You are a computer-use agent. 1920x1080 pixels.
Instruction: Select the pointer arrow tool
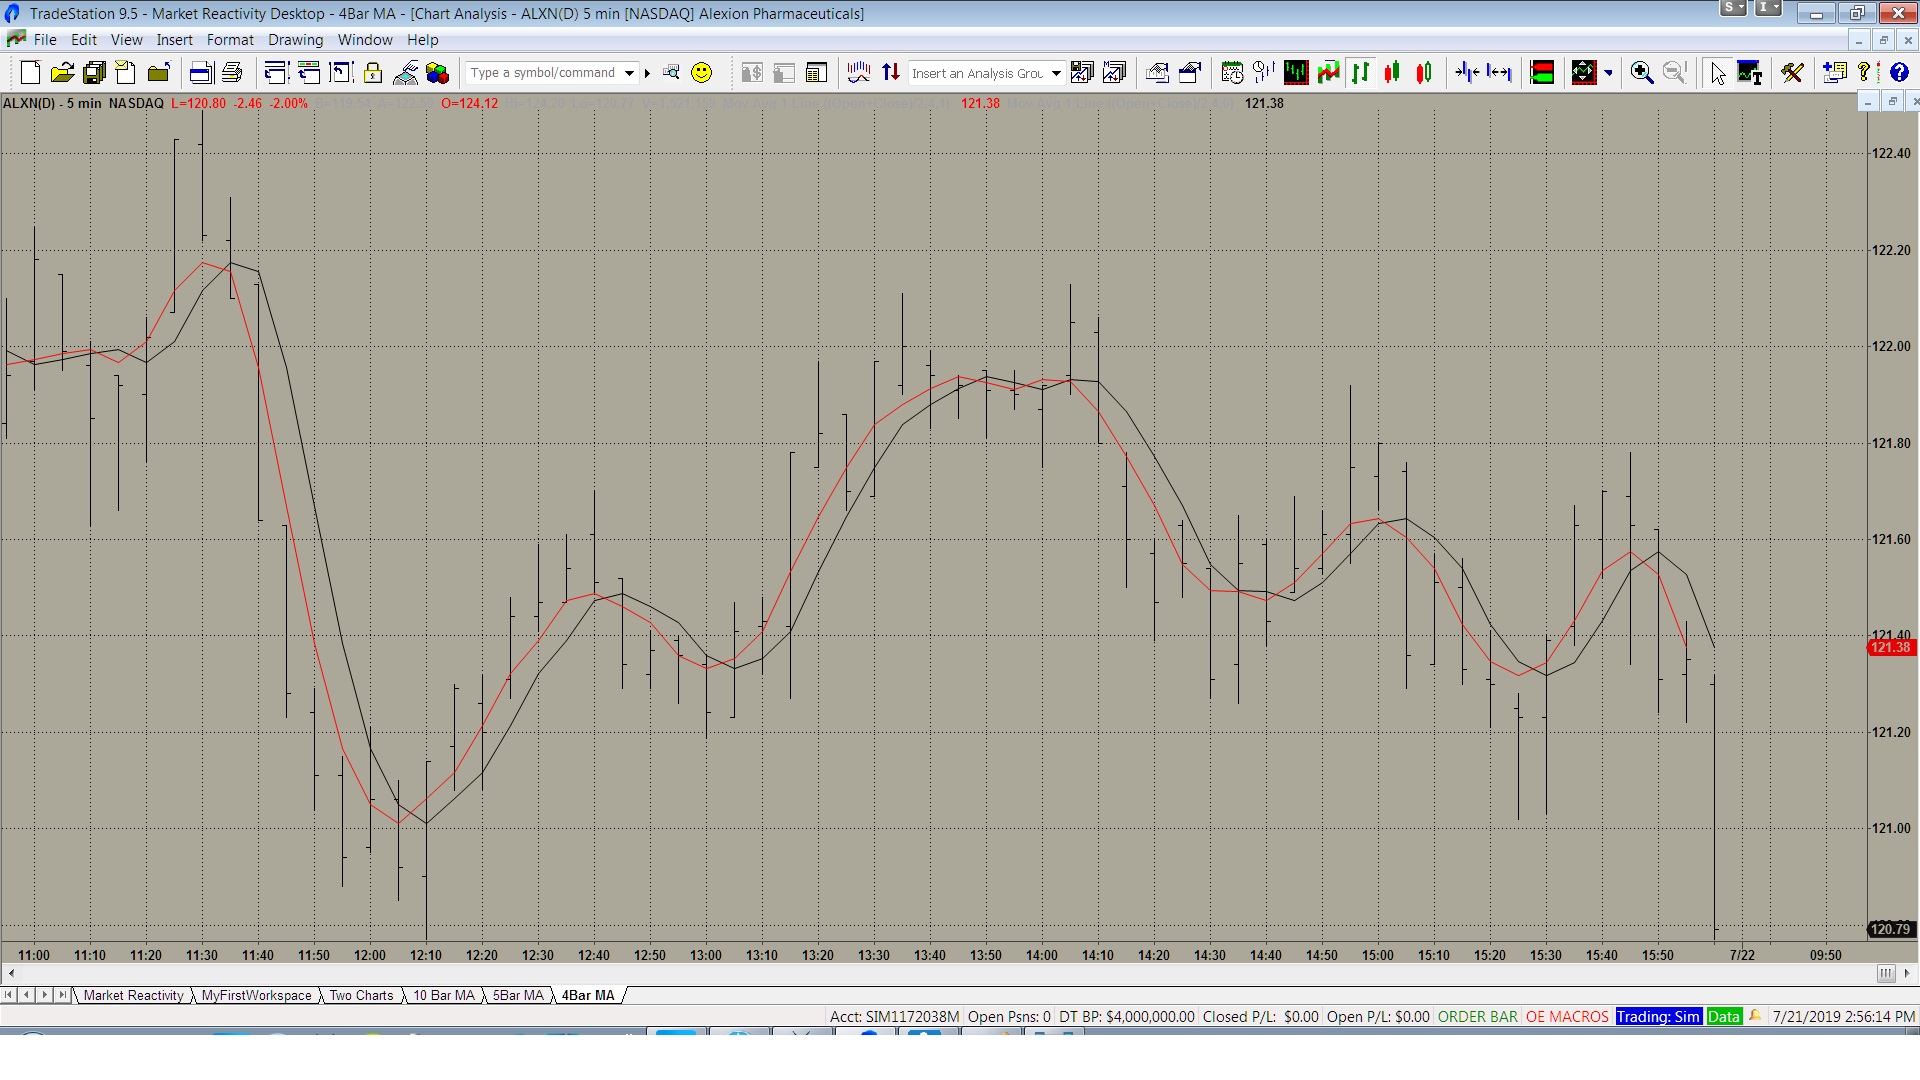tap(1717, 72)
